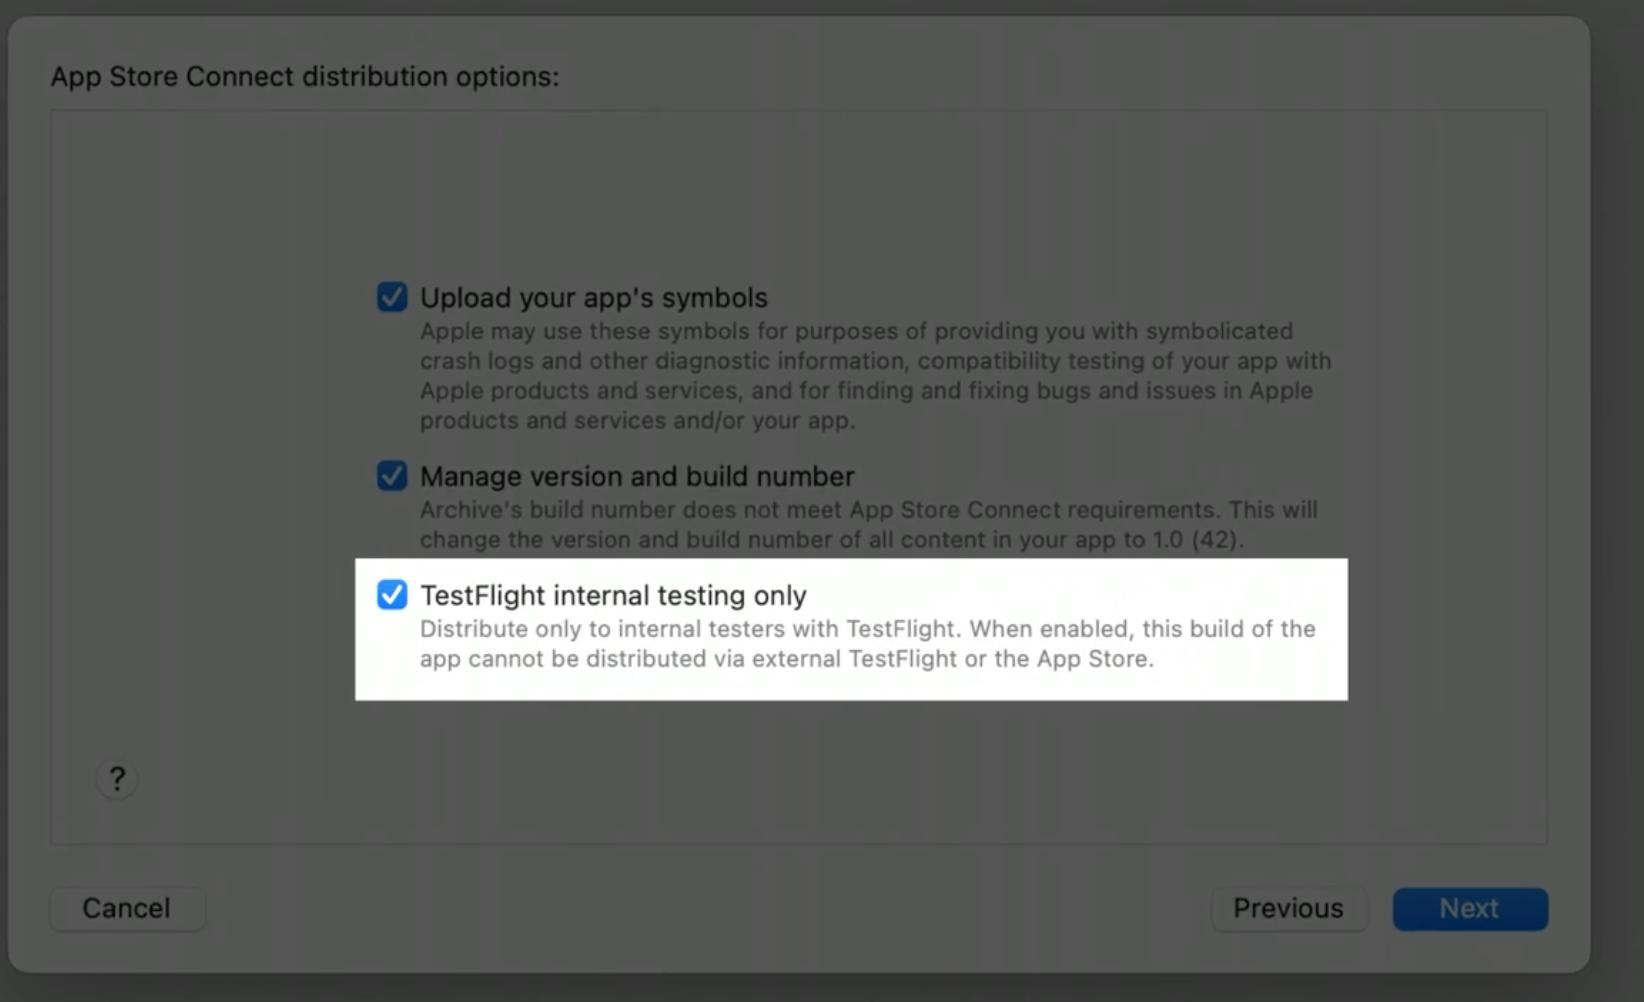
Task: Click the TestFlight internal testing only title
Action: (613, 595)
